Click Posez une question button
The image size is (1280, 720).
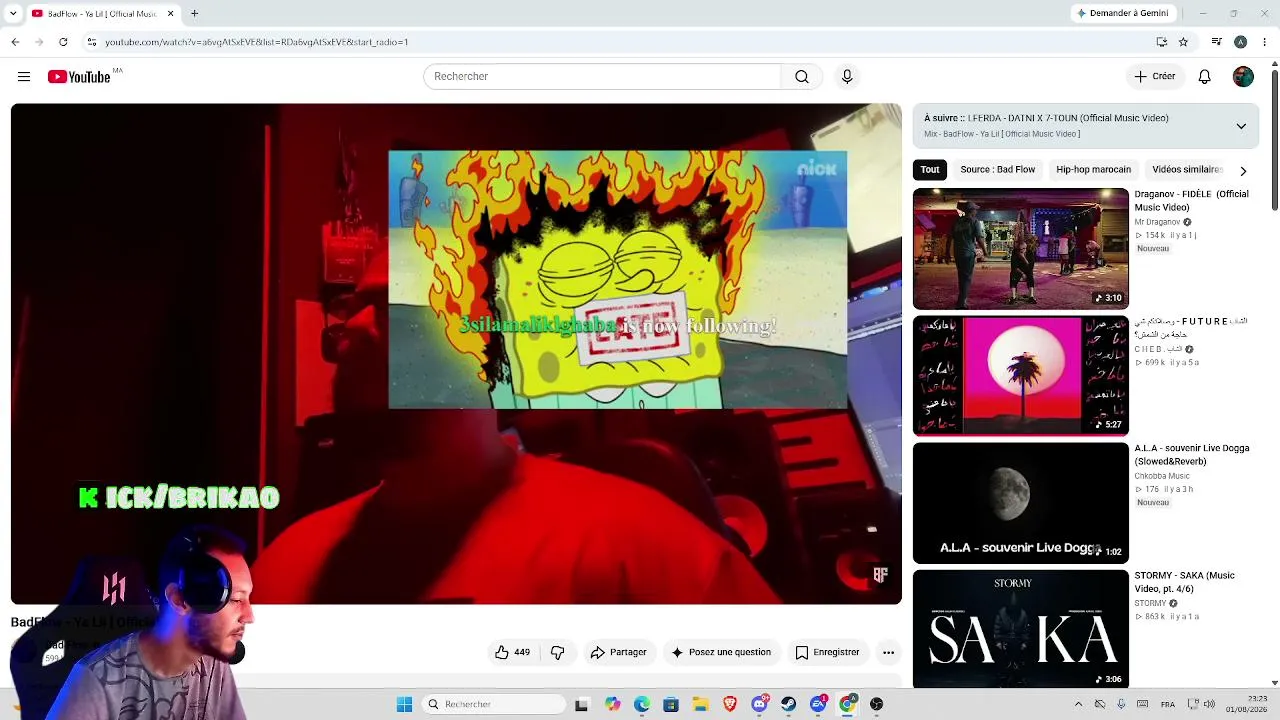coord(720,652)
